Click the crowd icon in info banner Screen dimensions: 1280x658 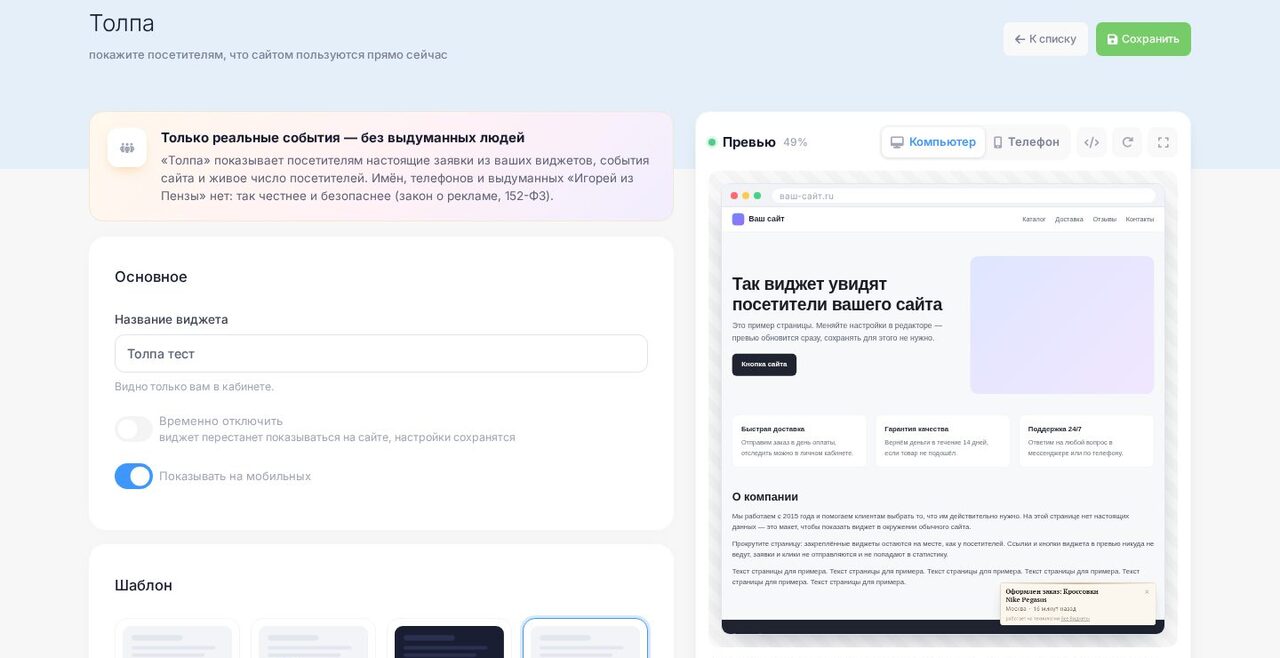click(127, 148)
